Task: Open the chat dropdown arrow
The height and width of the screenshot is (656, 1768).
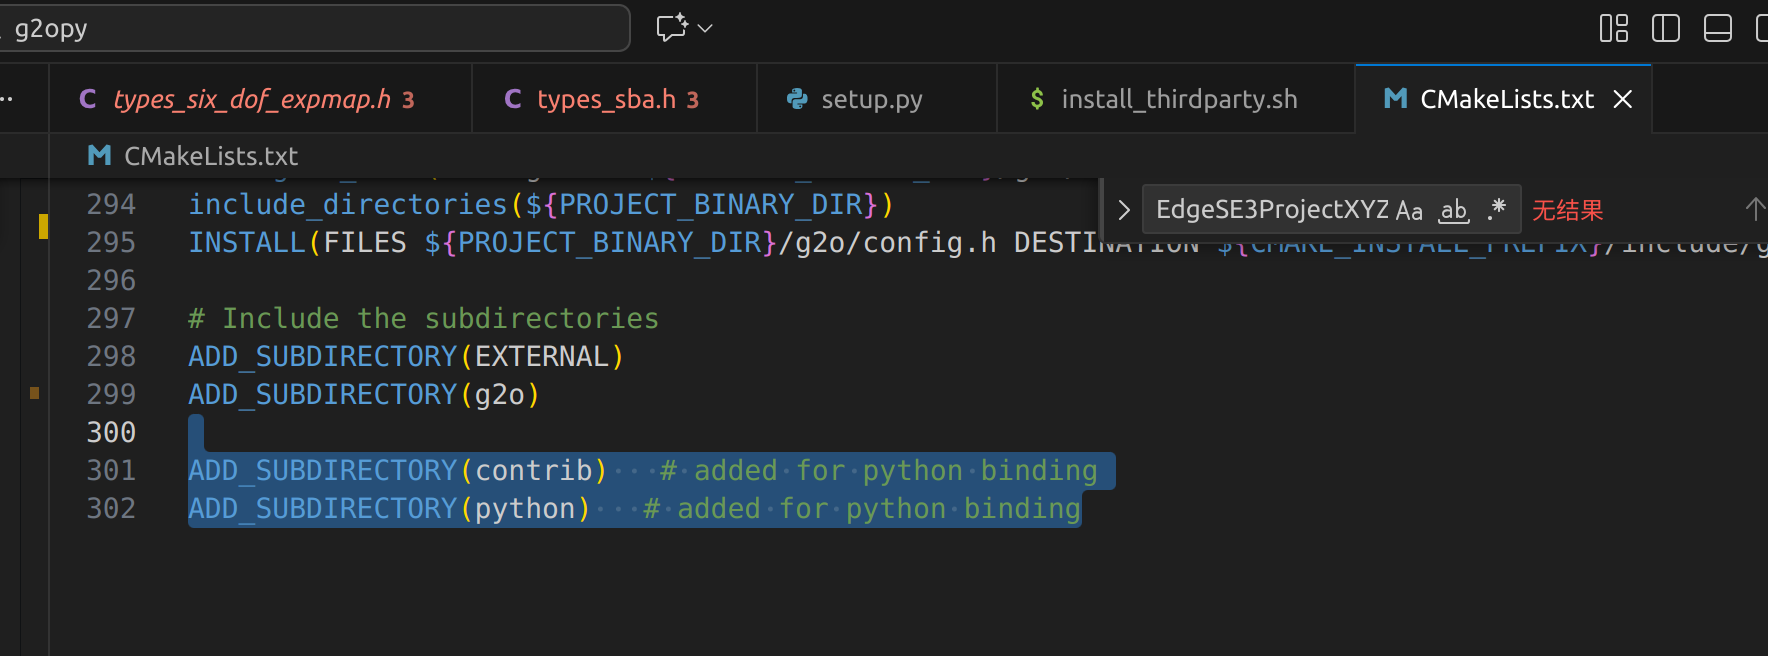Action: point(705,28)
